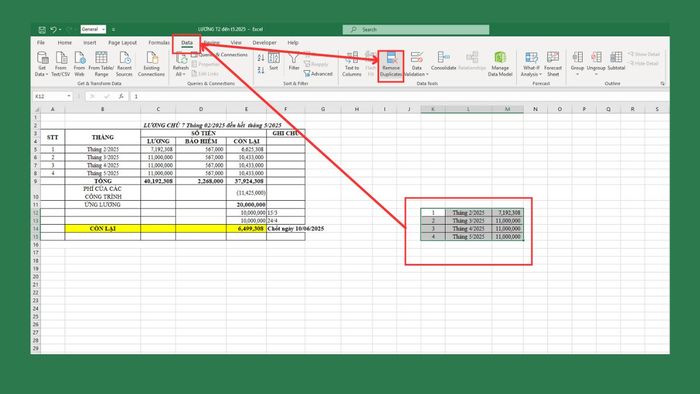Click Text to Columns
The height and width of the screenshot is (394, 700).
352,64
